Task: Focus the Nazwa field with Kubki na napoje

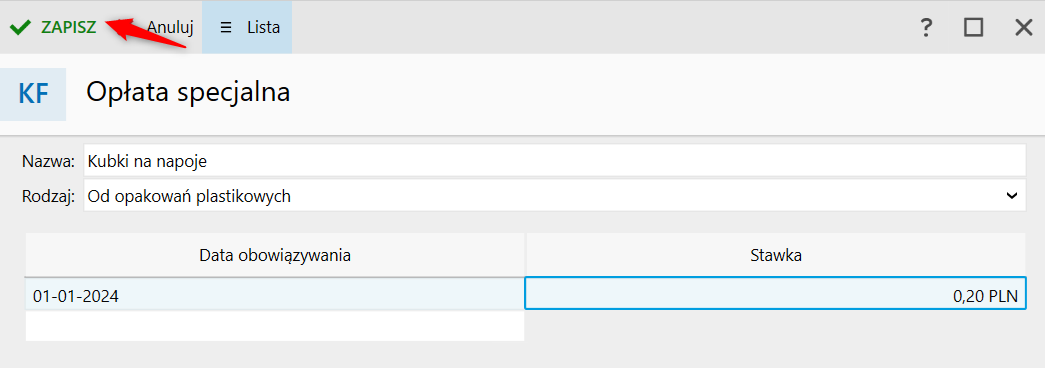Action: click(554, 161)
